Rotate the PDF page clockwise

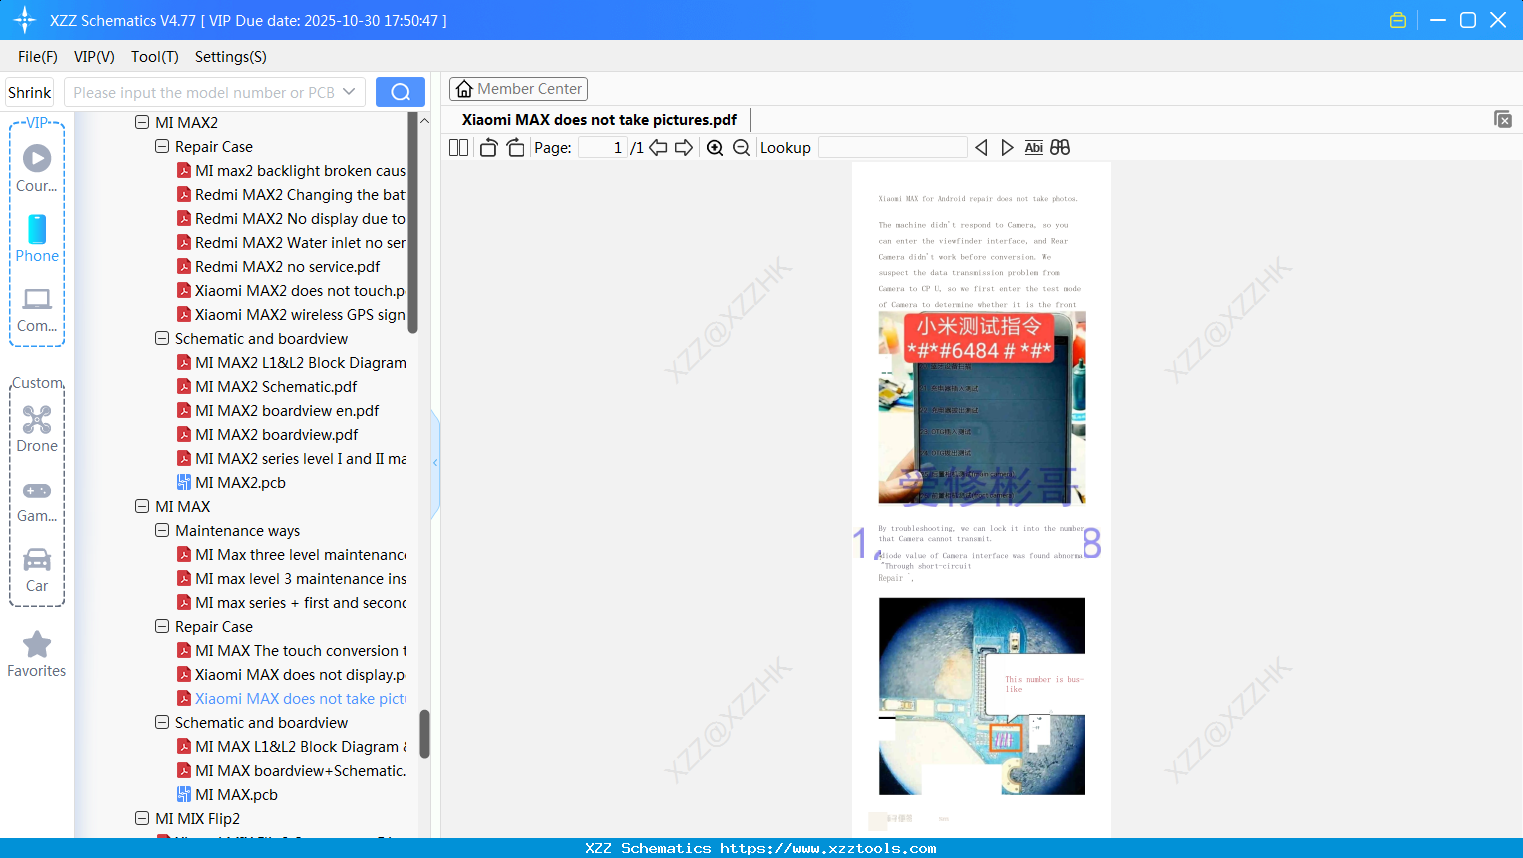[515, 148]
